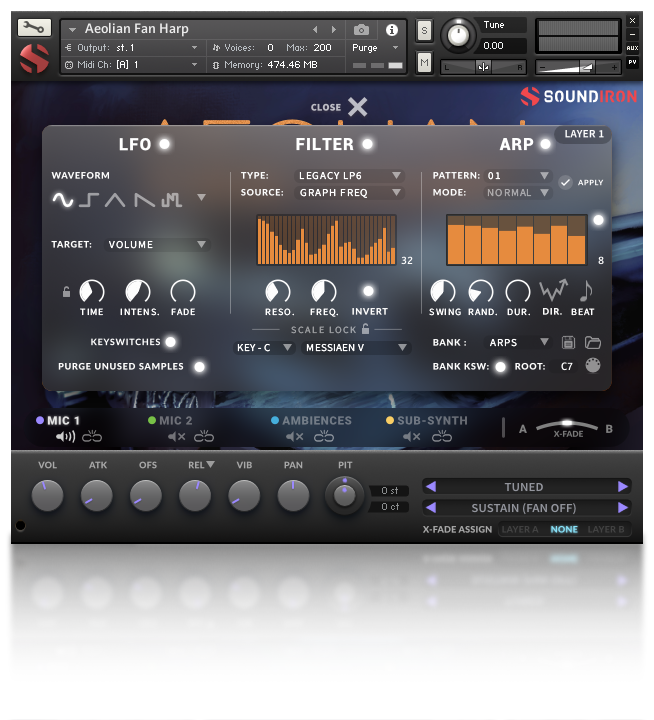Click the Layer 1 button
The image size is (654, 720).
(584, 134)
